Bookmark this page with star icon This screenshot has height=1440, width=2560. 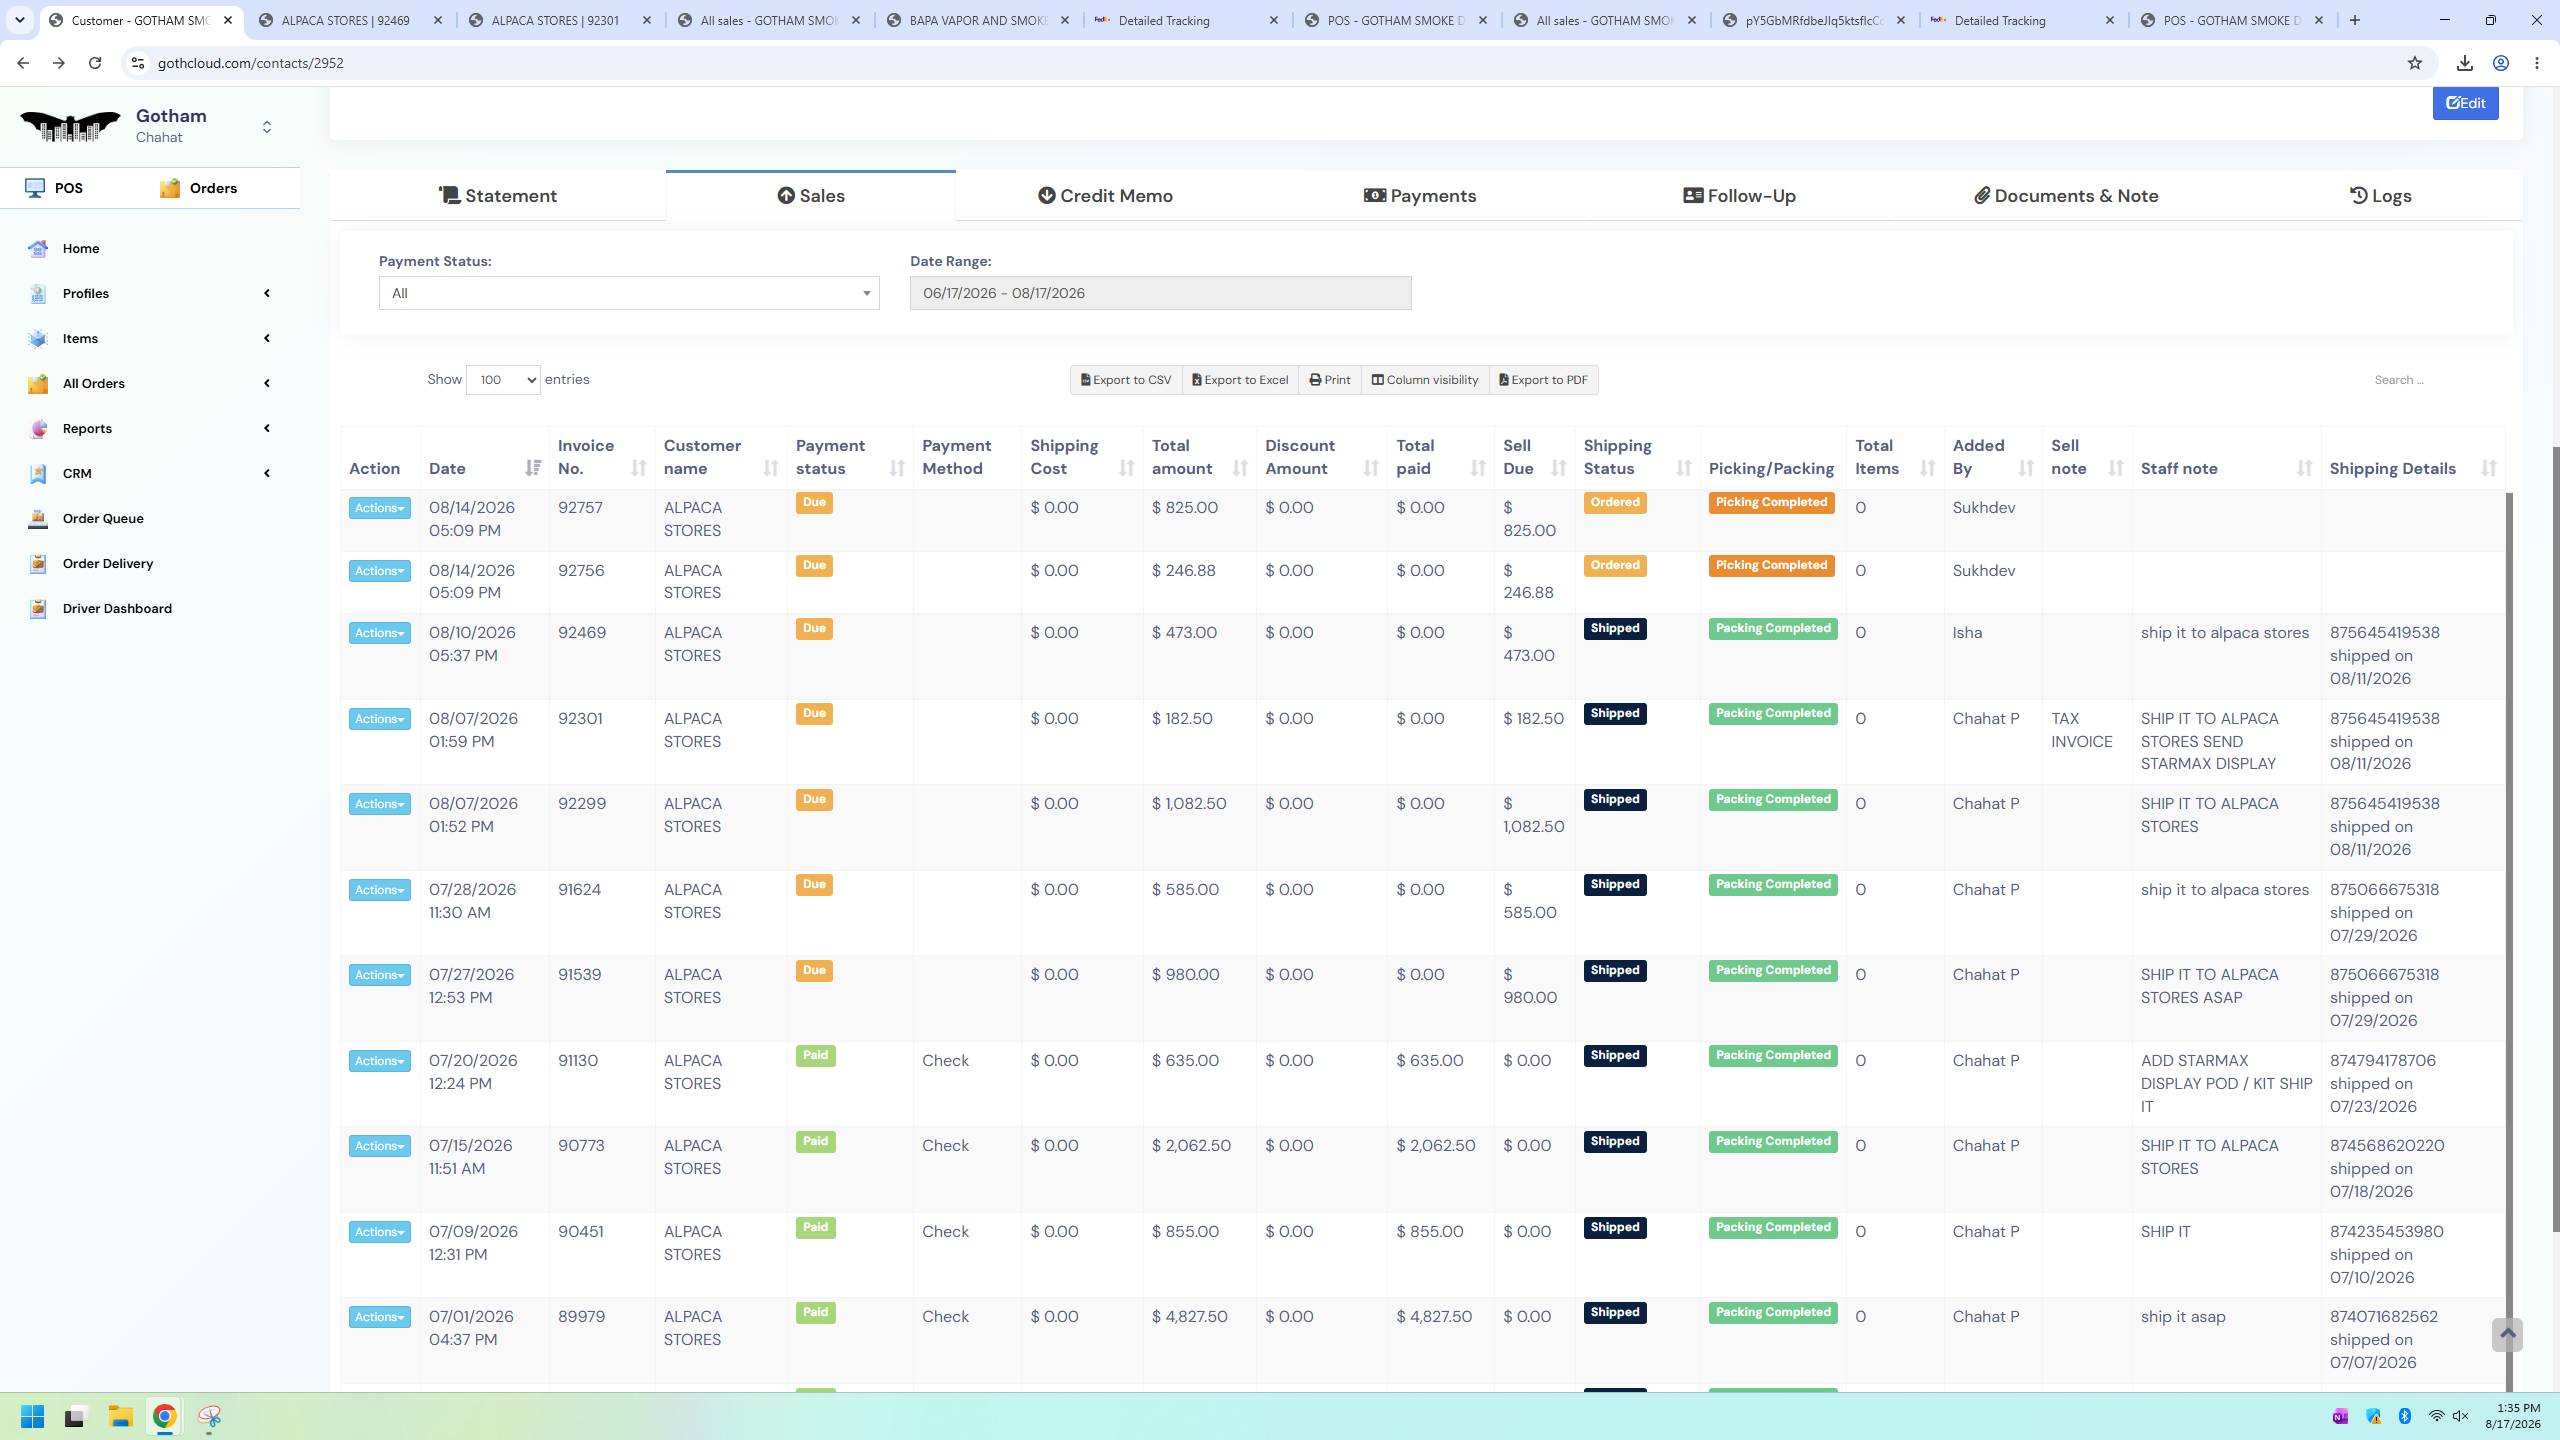2414,63
